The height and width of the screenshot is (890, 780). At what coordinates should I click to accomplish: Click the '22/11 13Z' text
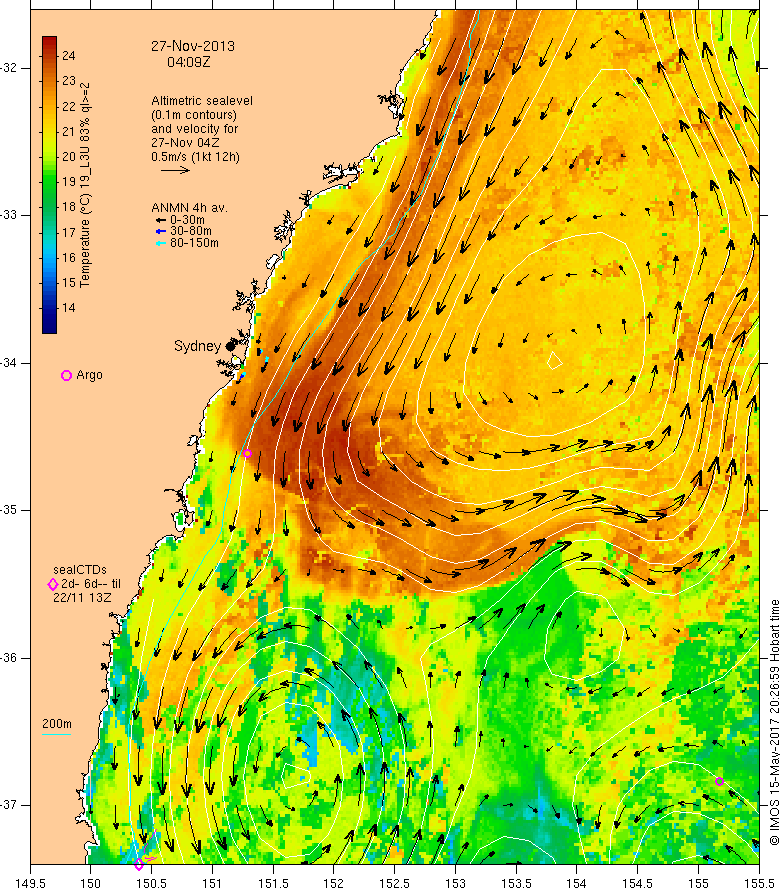(x=82, y=598)
